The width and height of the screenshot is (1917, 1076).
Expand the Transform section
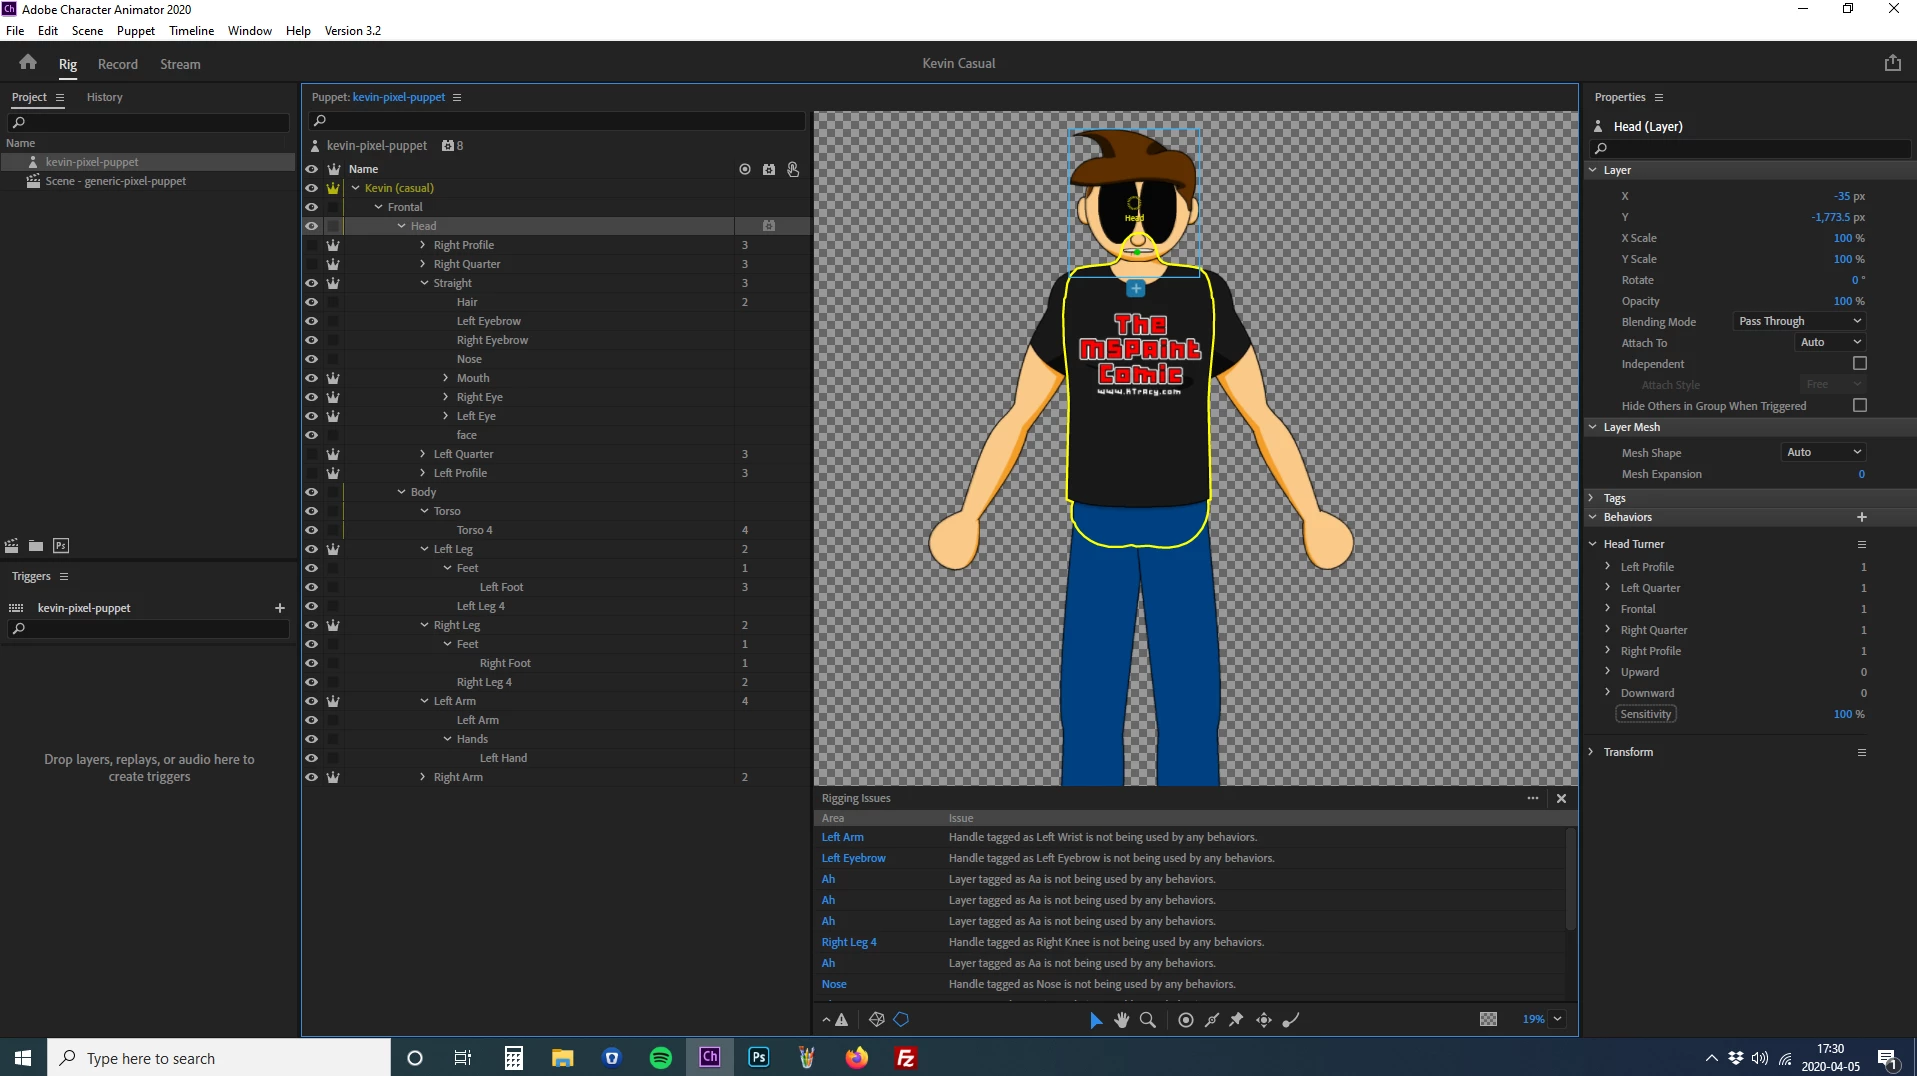1592,752
